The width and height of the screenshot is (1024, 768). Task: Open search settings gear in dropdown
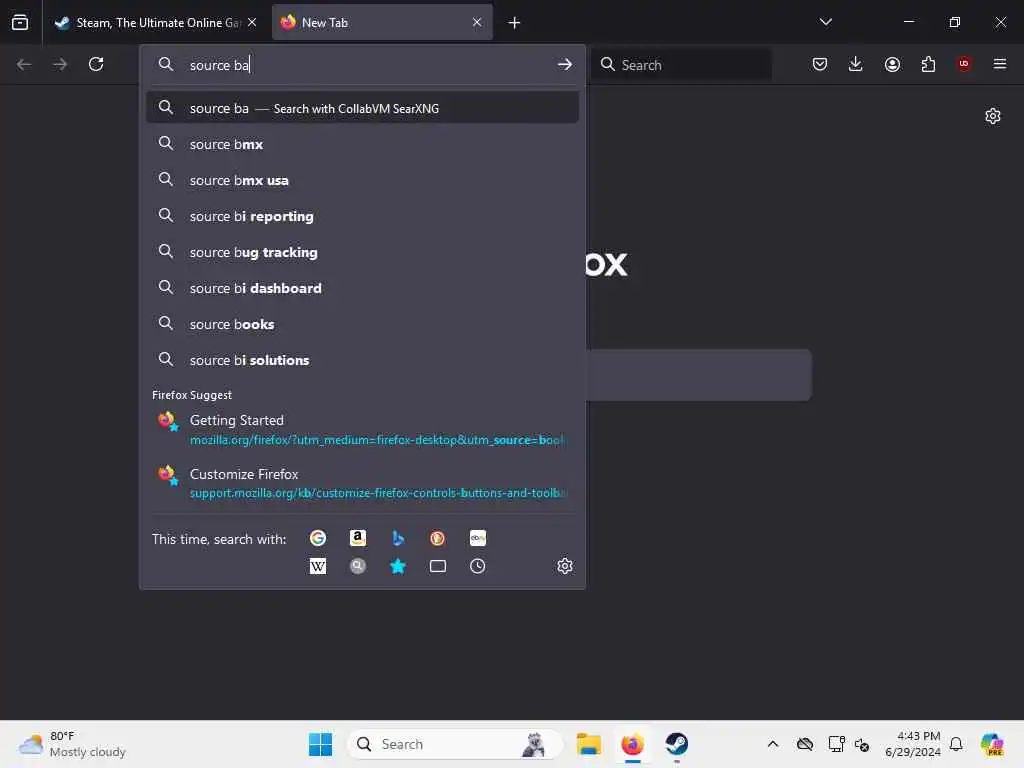(565, 566)
